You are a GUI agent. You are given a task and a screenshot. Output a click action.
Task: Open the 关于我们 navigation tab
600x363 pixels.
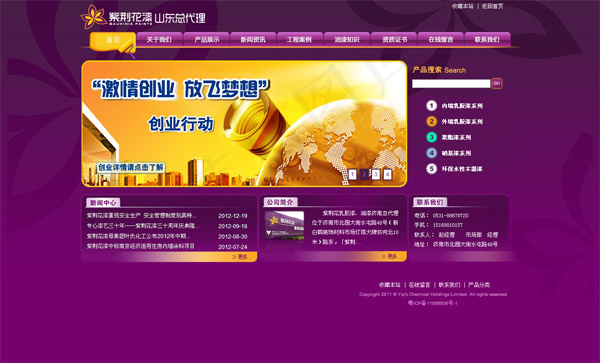tap(159, 39)
